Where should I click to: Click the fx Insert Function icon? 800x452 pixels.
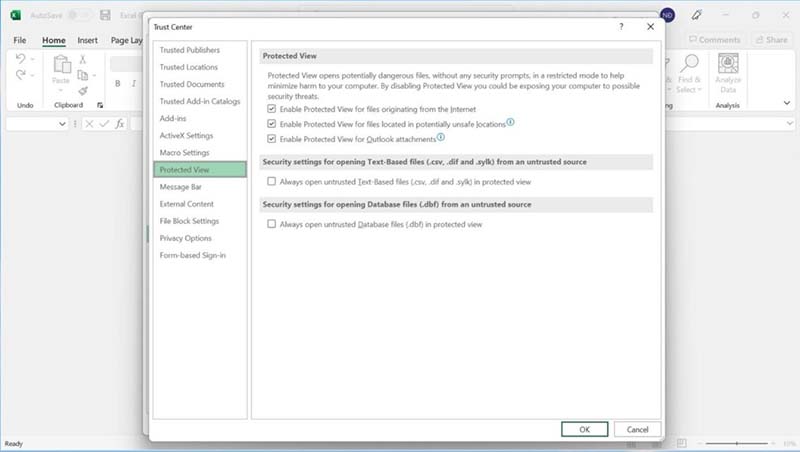tap(120, 123)
